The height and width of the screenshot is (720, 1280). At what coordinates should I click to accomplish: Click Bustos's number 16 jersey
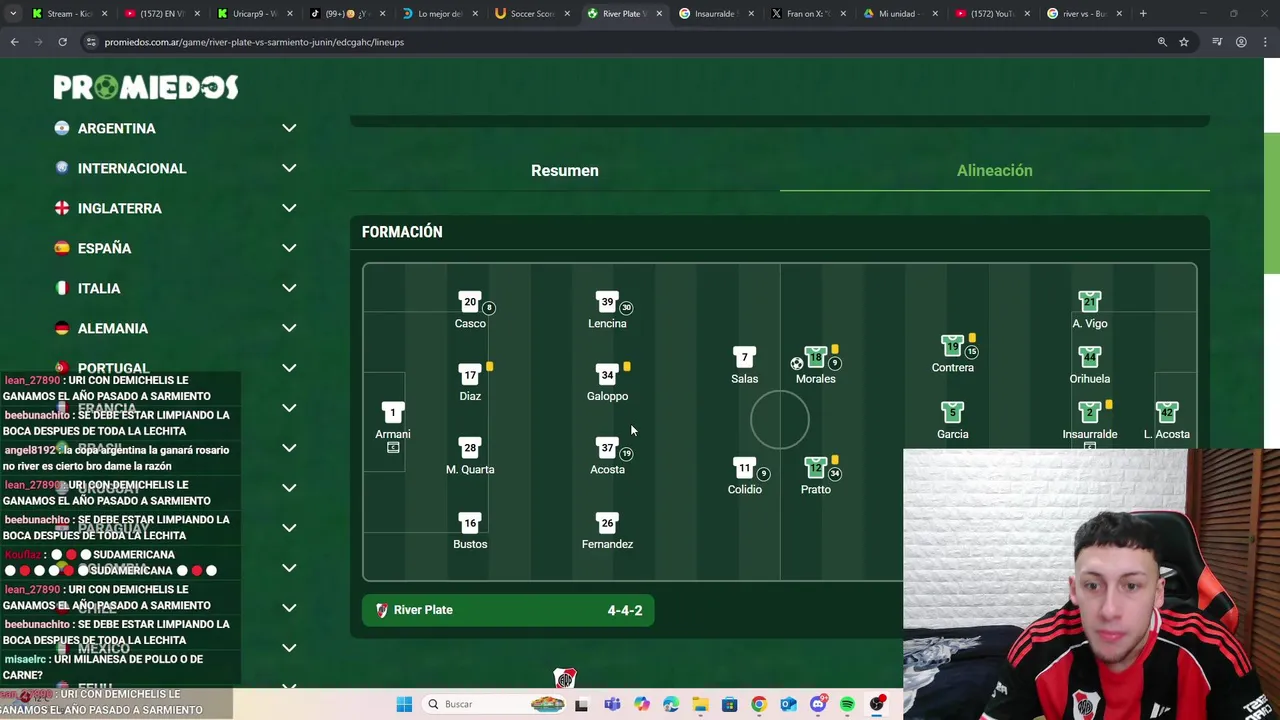(x=470, y=523)
